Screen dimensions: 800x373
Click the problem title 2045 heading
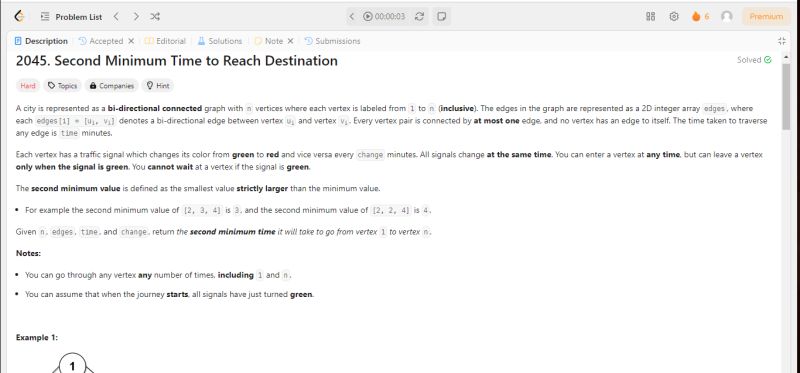coord(177,61)
